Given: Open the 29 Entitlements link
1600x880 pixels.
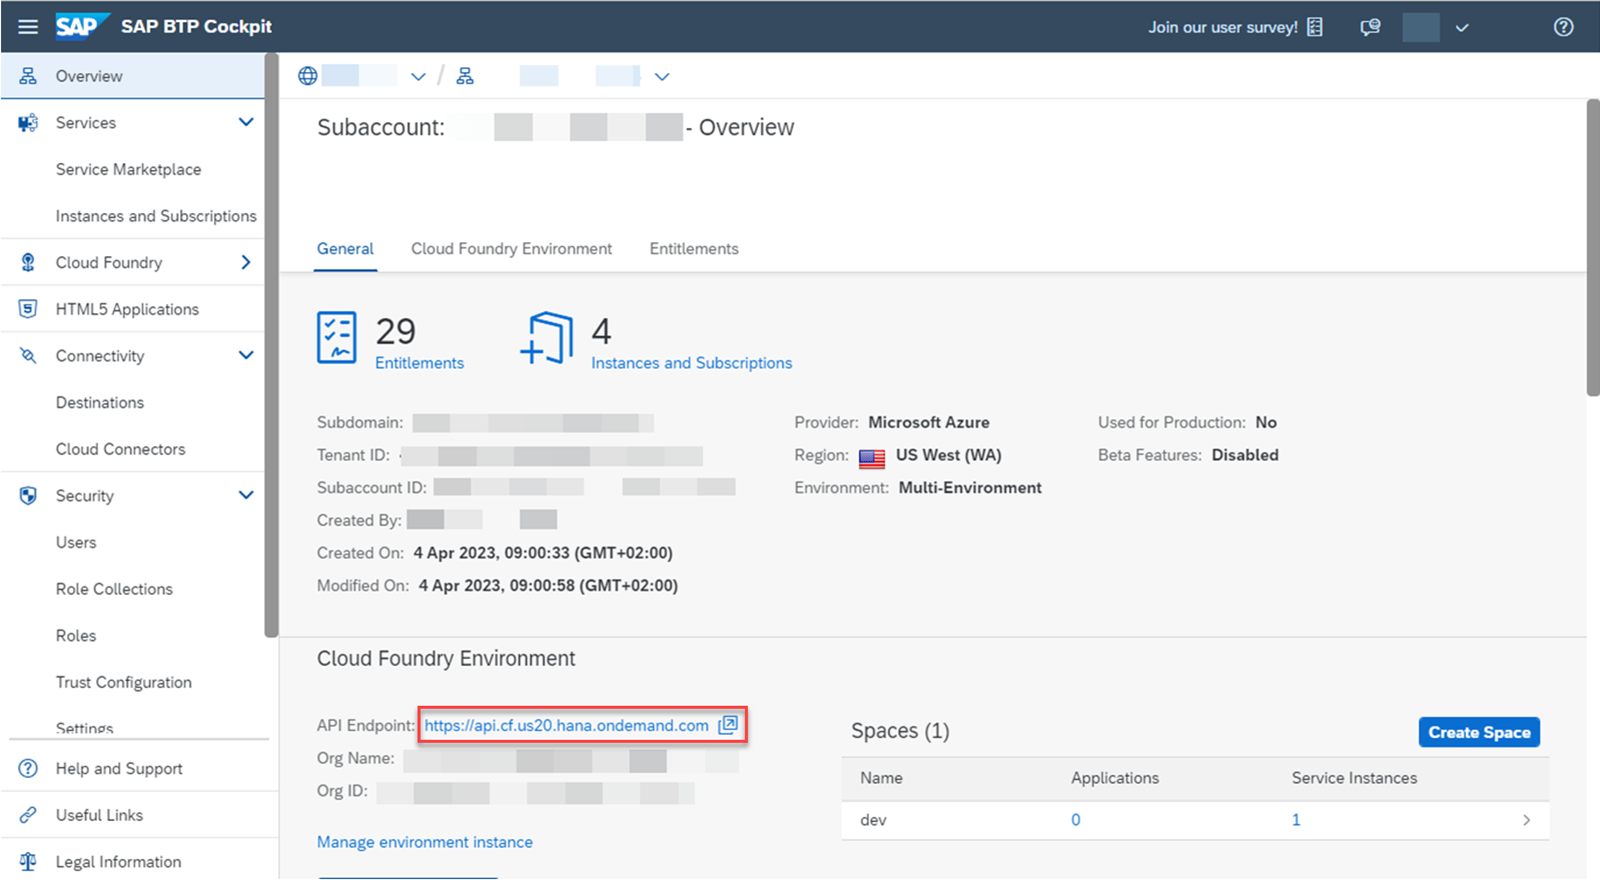Looking at the screenshot, I should [419, 363].
